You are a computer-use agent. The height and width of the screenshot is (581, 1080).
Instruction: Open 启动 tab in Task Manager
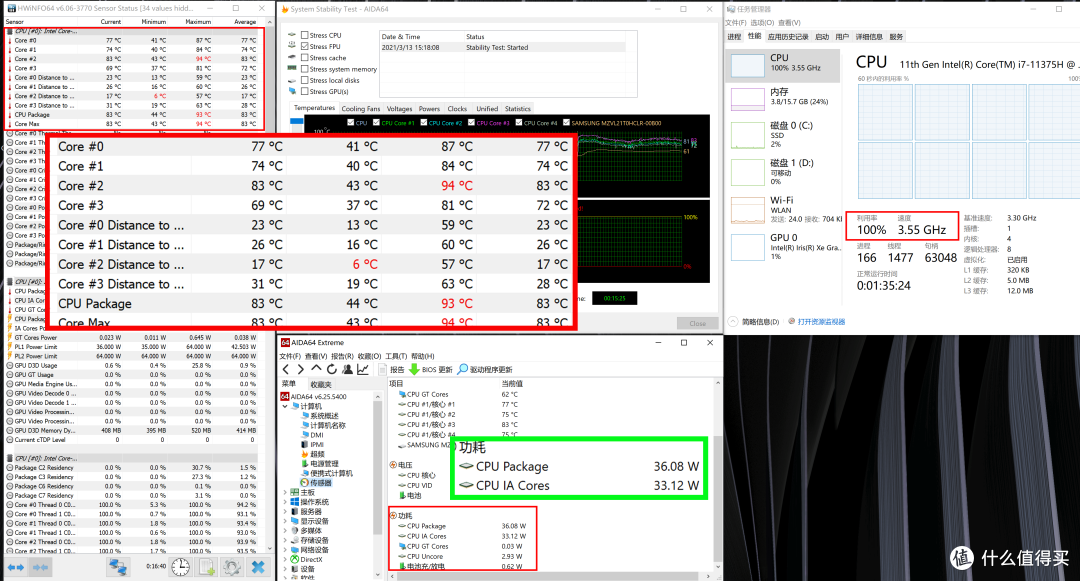[x=822, y=37]
